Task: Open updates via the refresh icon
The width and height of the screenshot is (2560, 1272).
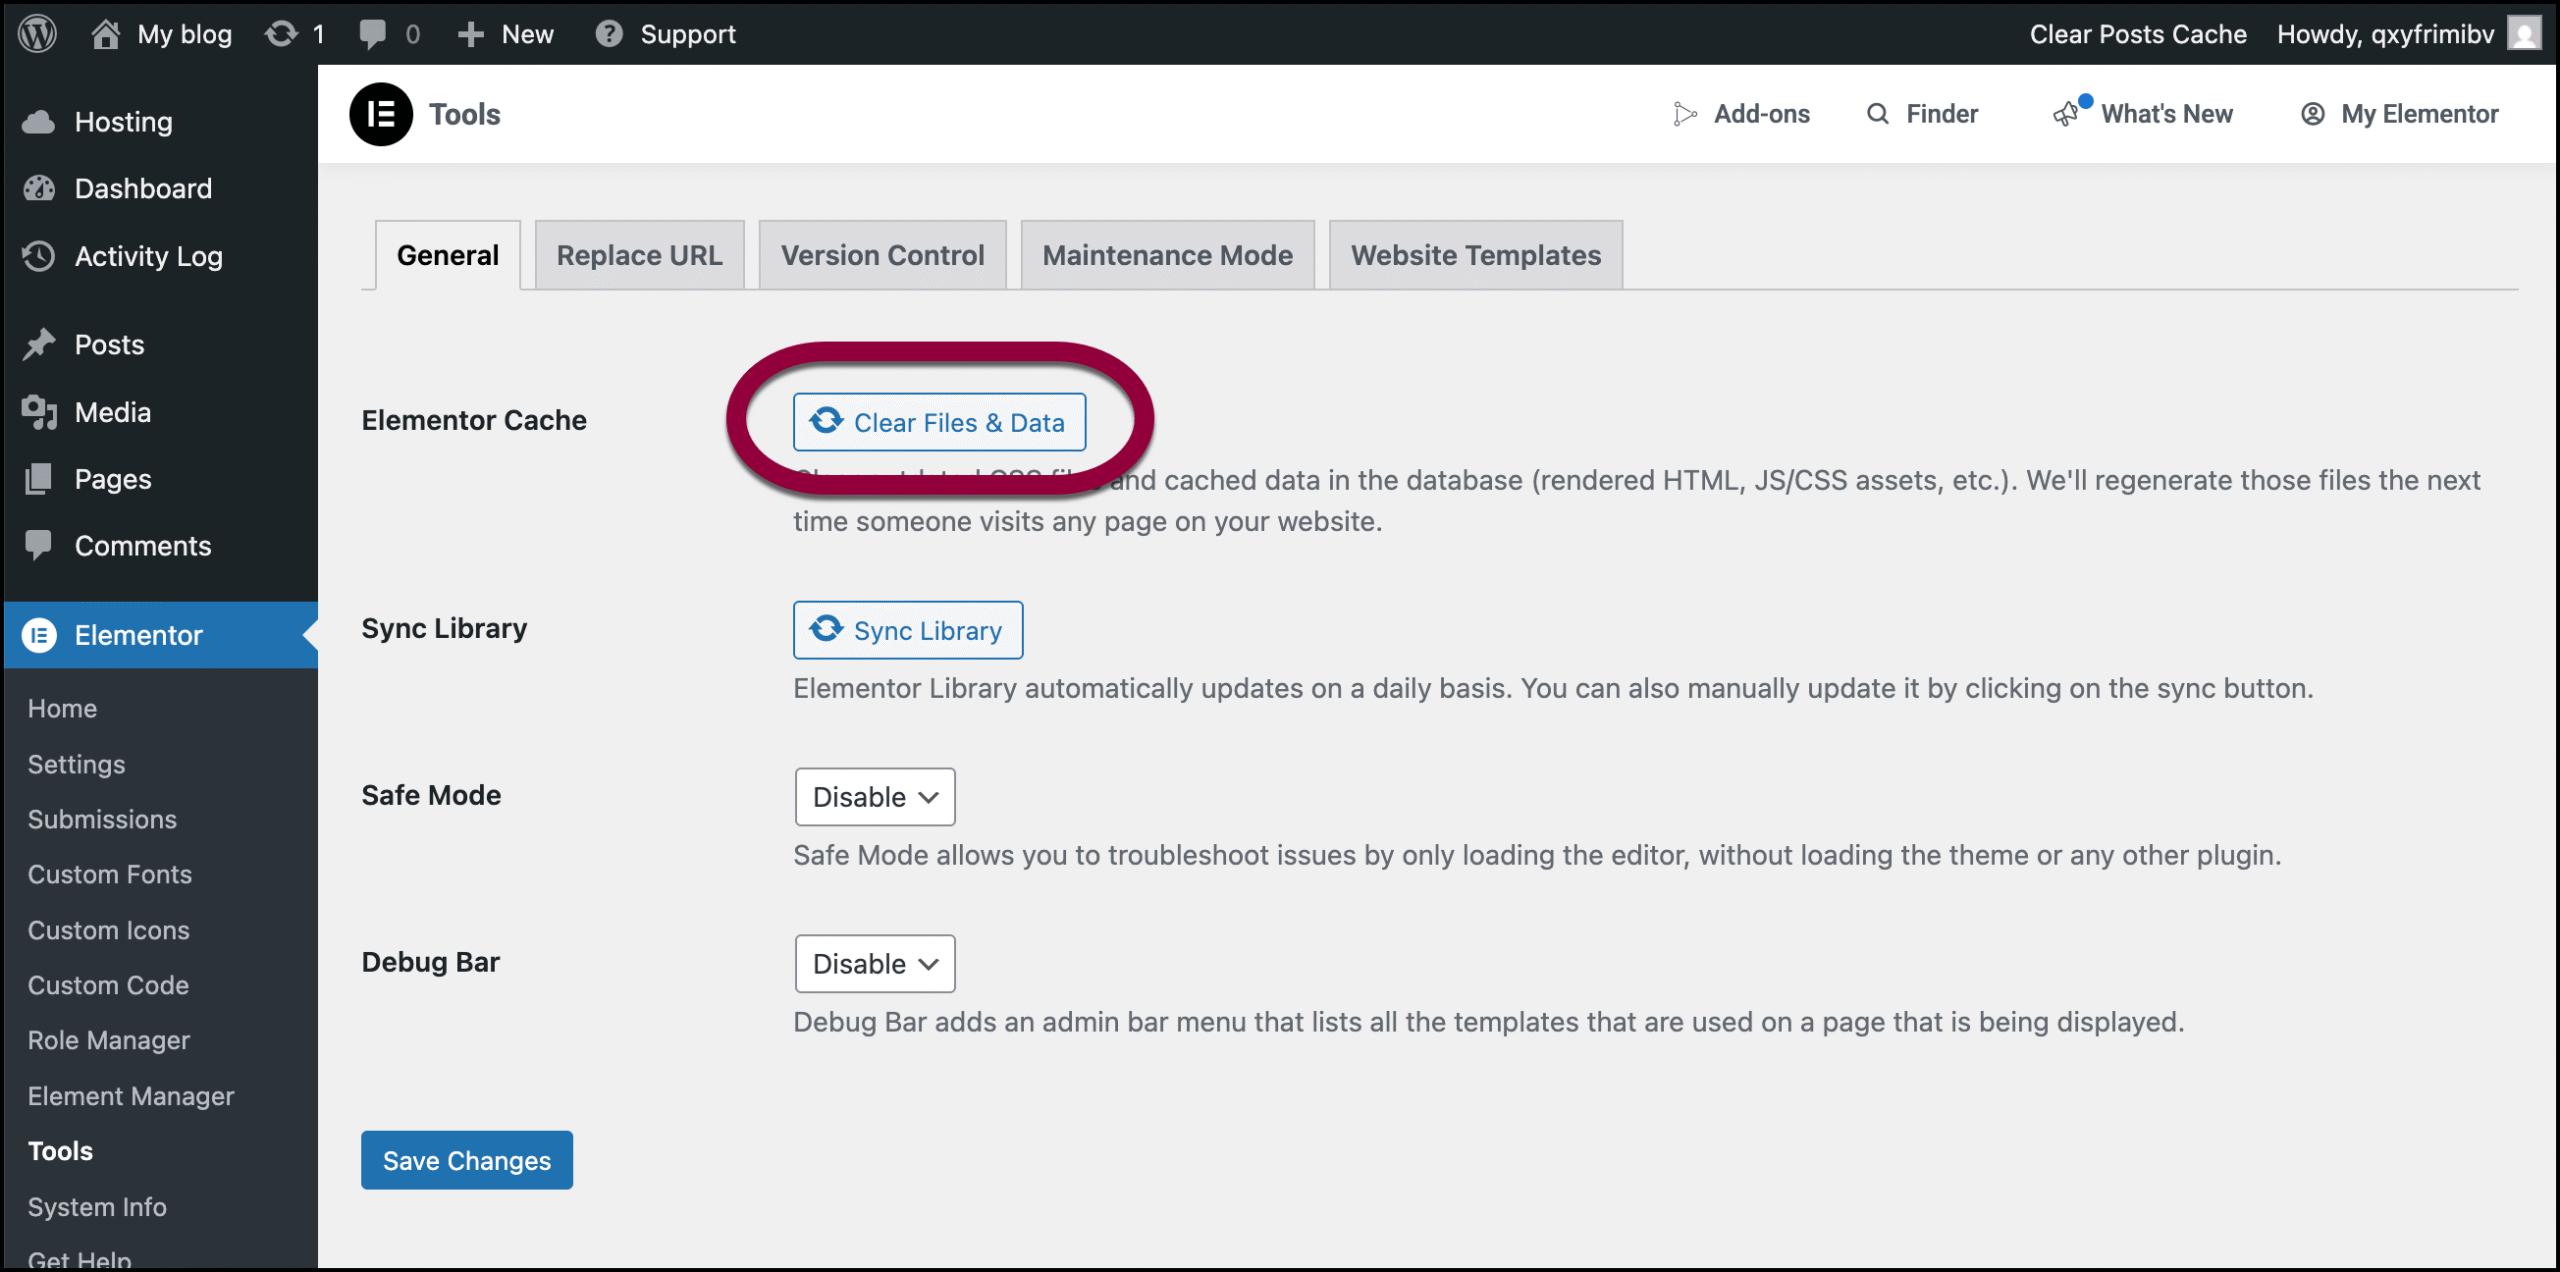Action: 281,34
